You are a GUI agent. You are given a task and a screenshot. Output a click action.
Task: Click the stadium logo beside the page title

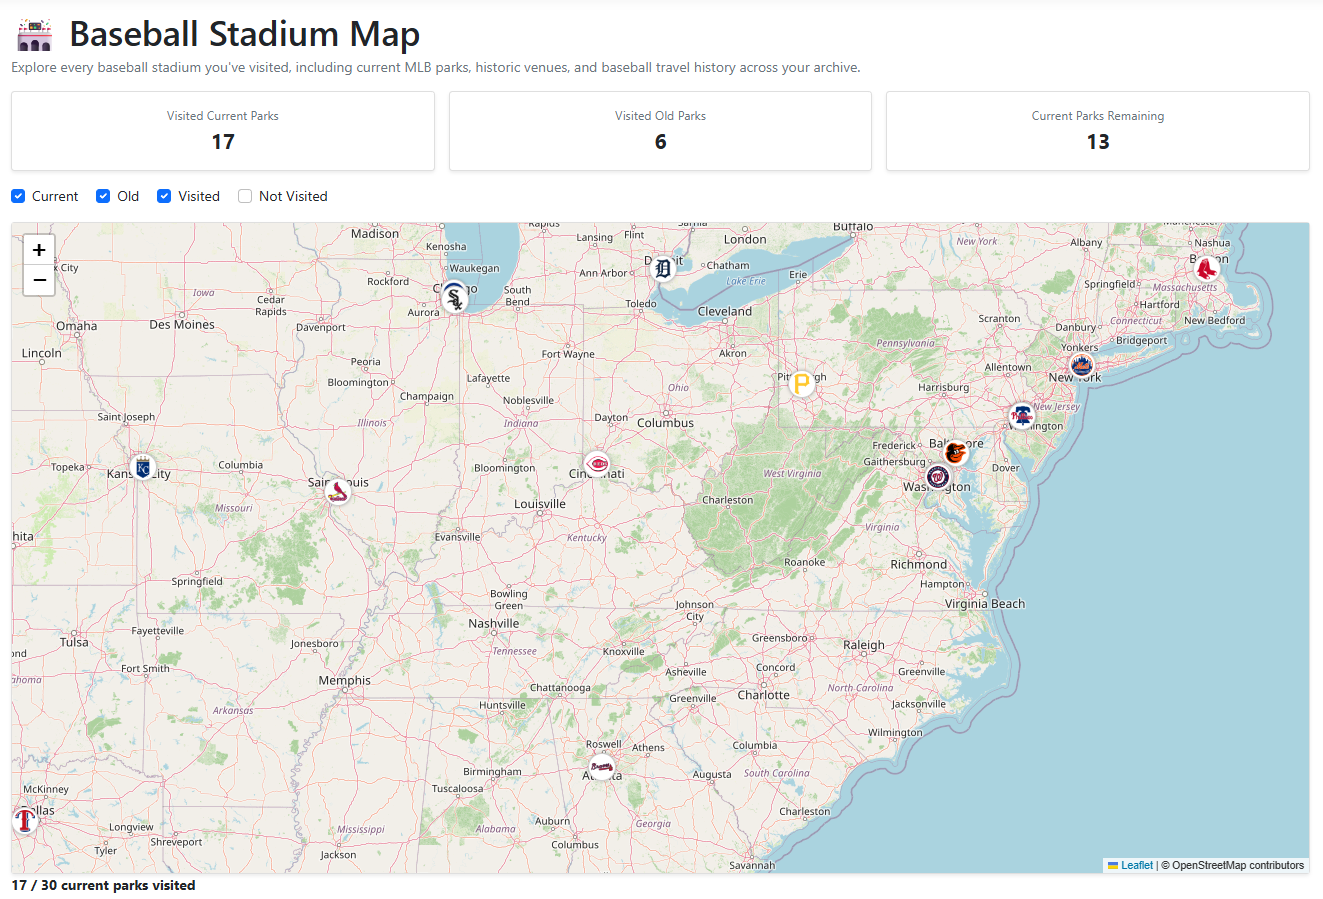[34, 35]
